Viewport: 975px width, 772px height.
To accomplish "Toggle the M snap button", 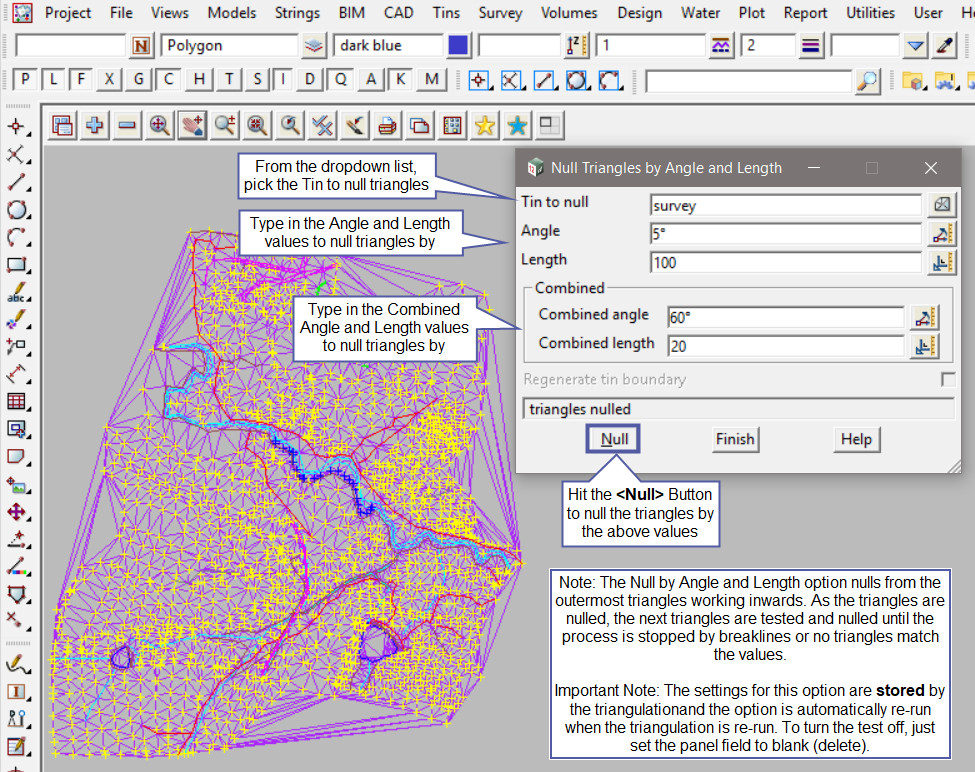I will click(431, 80).
